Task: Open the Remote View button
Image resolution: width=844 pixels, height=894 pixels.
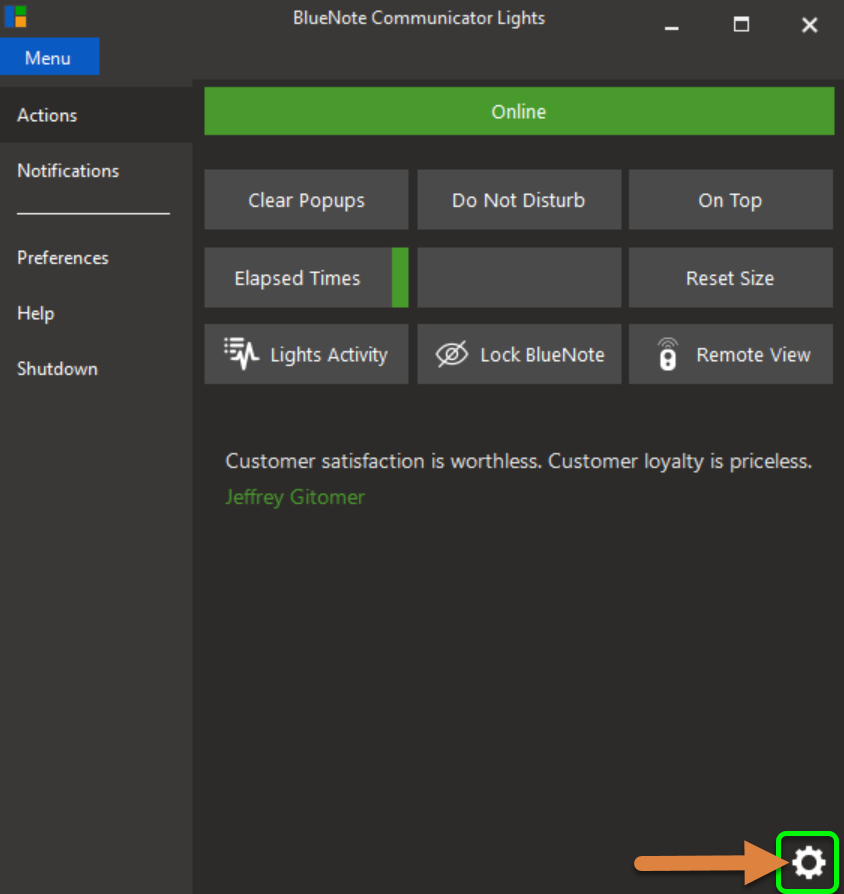Action: coord(731,354)
